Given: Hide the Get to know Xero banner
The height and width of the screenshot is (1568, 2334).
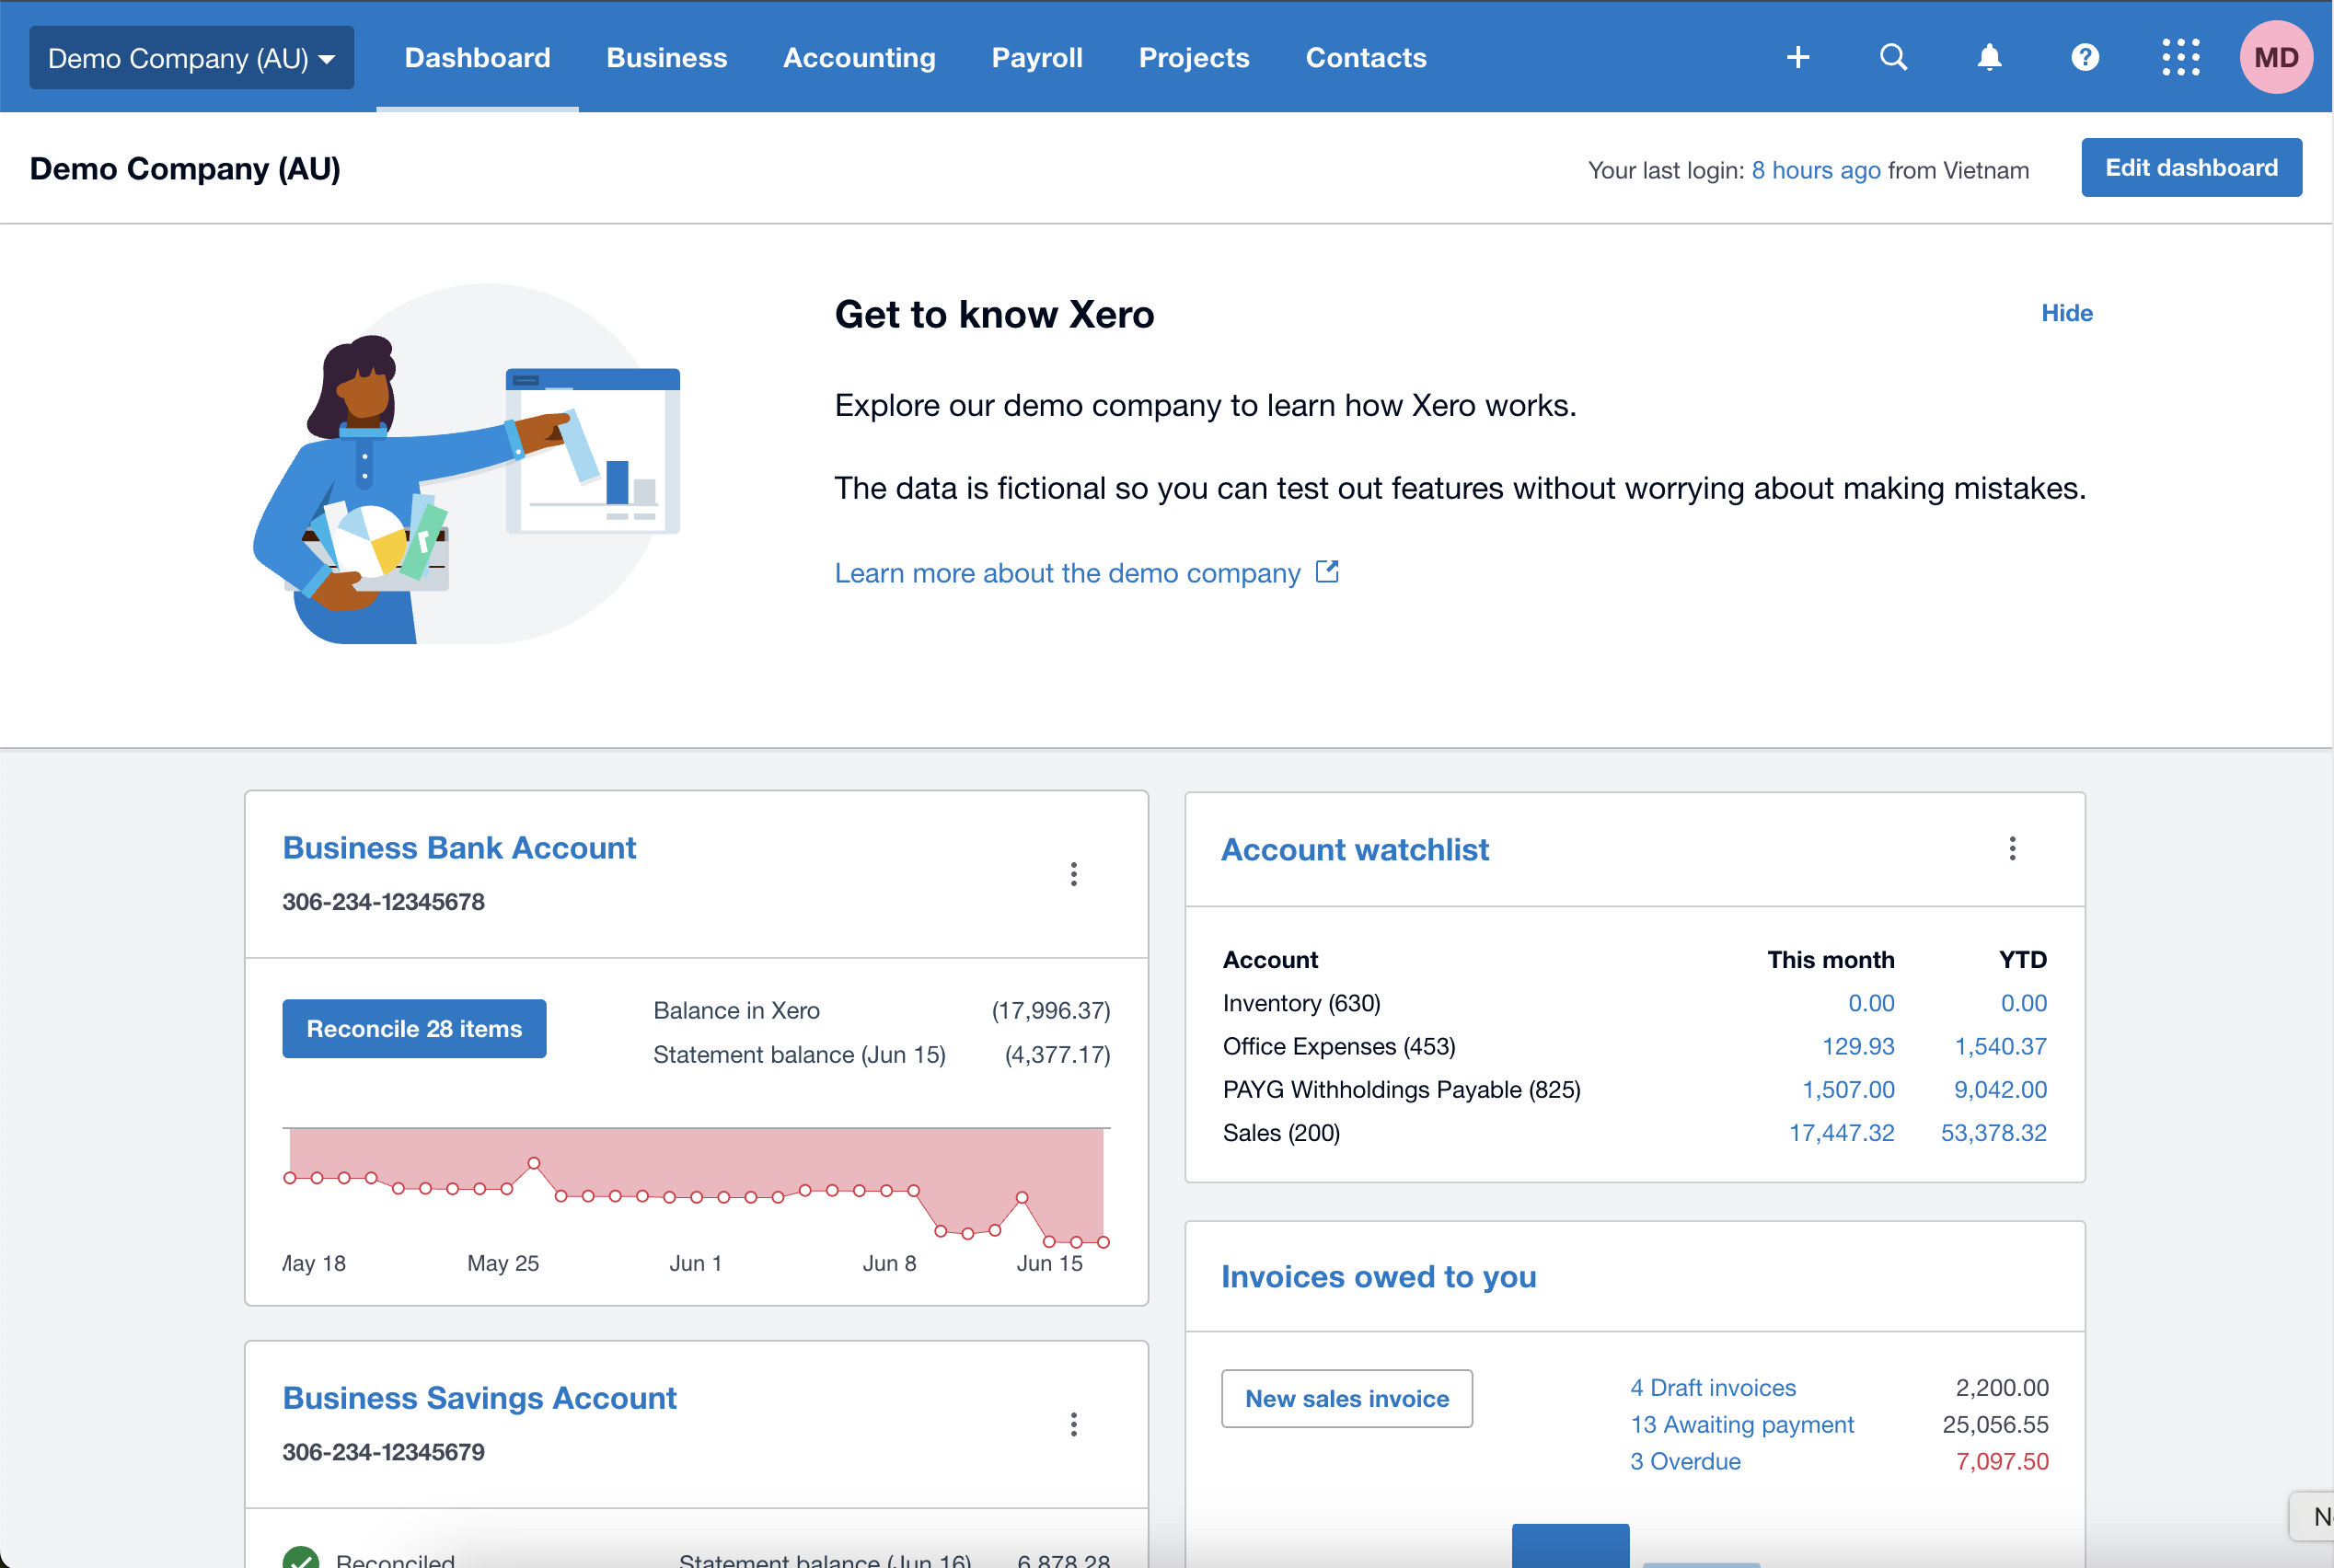Looking at the screenshot, I should coord(2065,313).
